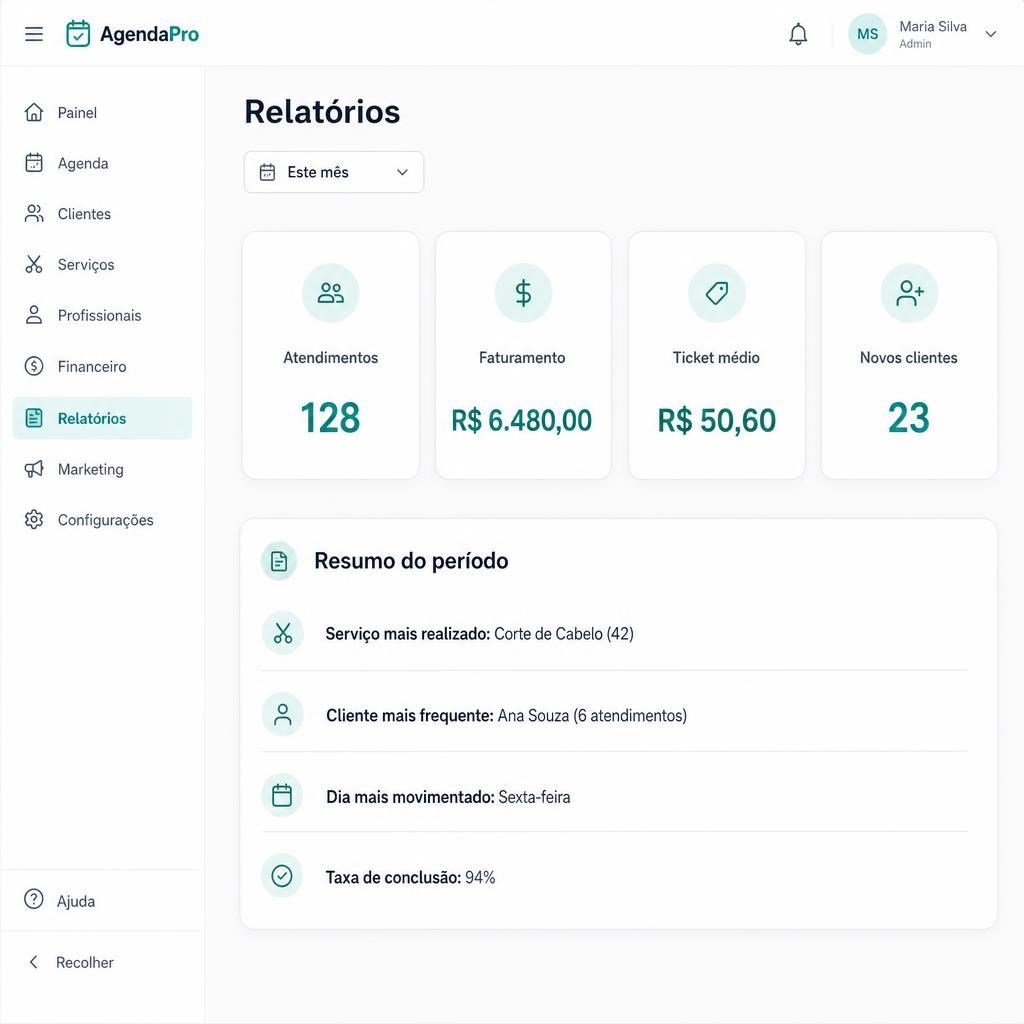
Task: Click the Ajuda question mark icon
Action: (34, 899)
